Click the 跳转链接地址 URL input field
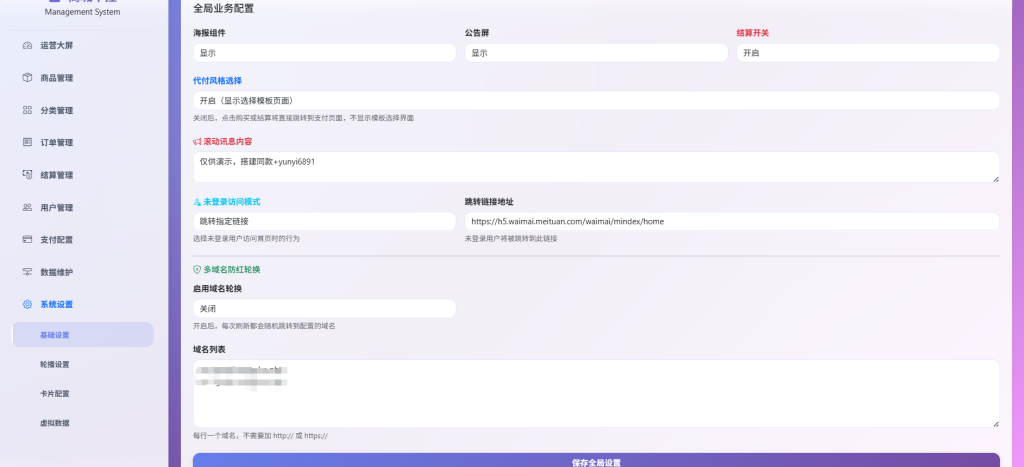1024x467 pixels. click(x=731, y=221)
